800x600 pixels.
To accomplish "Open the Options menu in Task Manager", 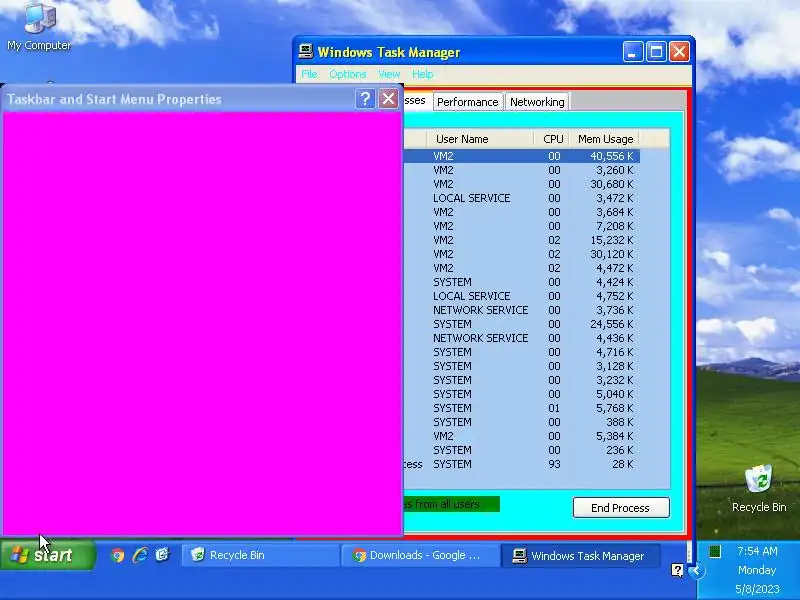I will (347, 74).
